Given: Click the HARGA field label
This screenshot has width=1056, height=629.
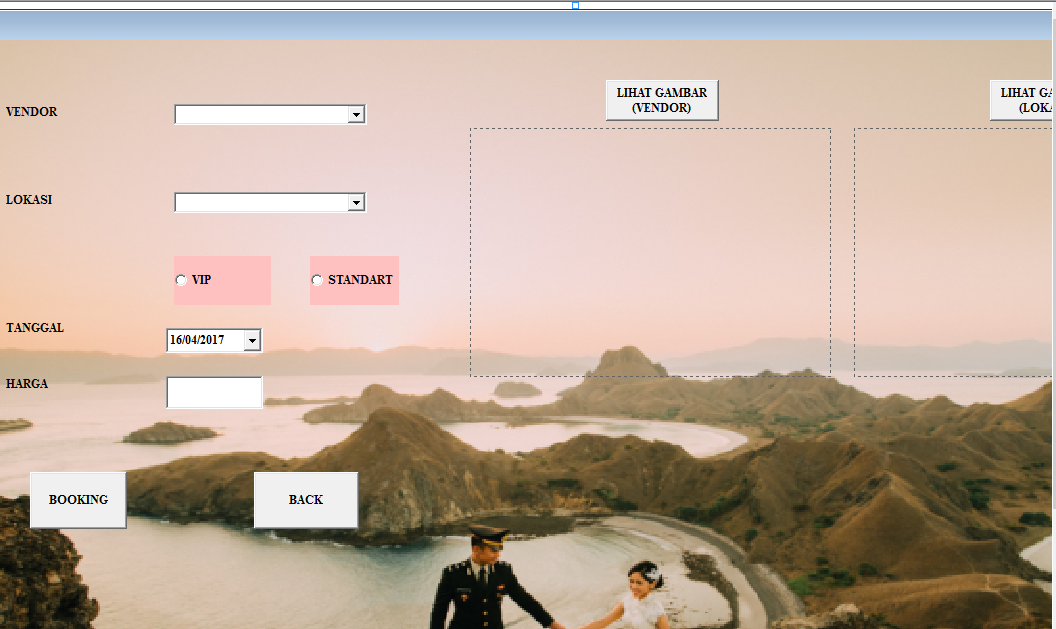Looking at the screenshot, I should pyautogui.click(x=27, y=383).
